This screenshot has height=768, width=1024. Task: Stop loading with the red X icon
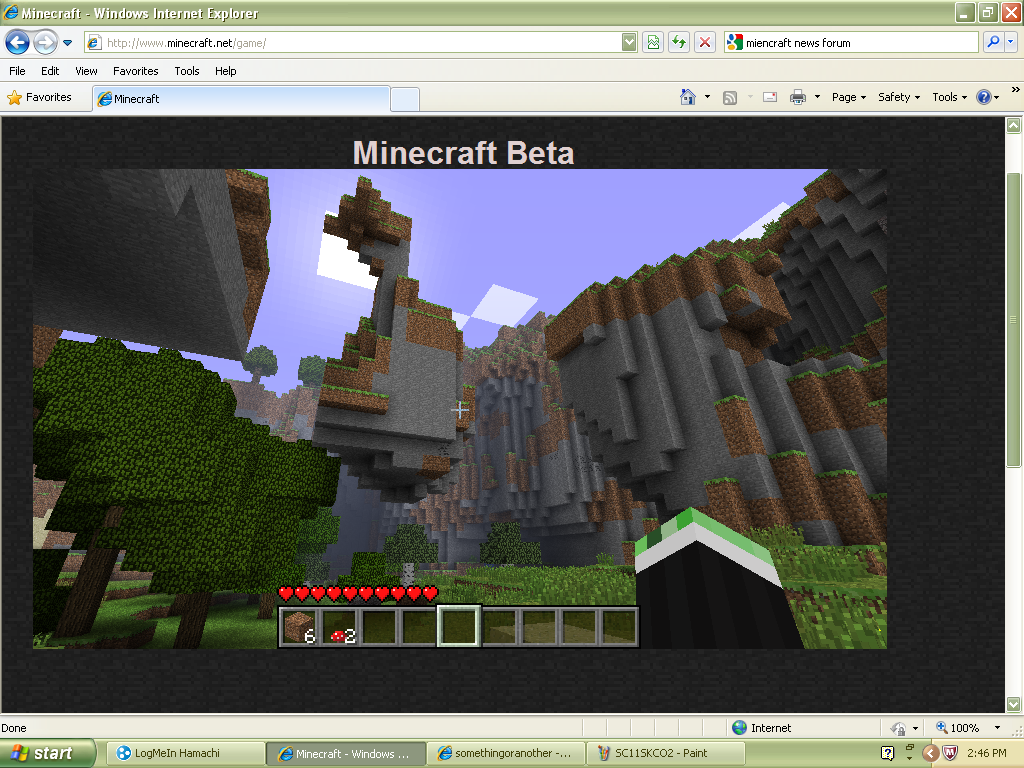[x=705, y=43]
